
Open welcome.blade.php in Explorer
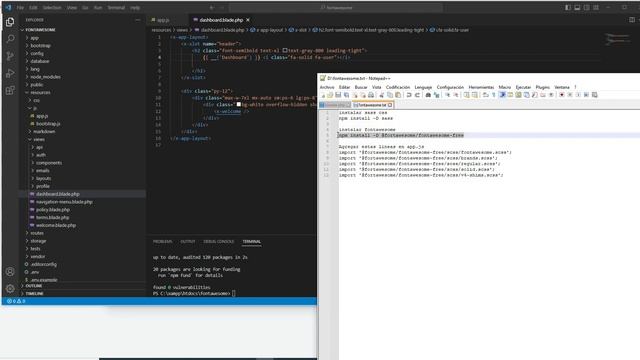click(x=56, y=225)
